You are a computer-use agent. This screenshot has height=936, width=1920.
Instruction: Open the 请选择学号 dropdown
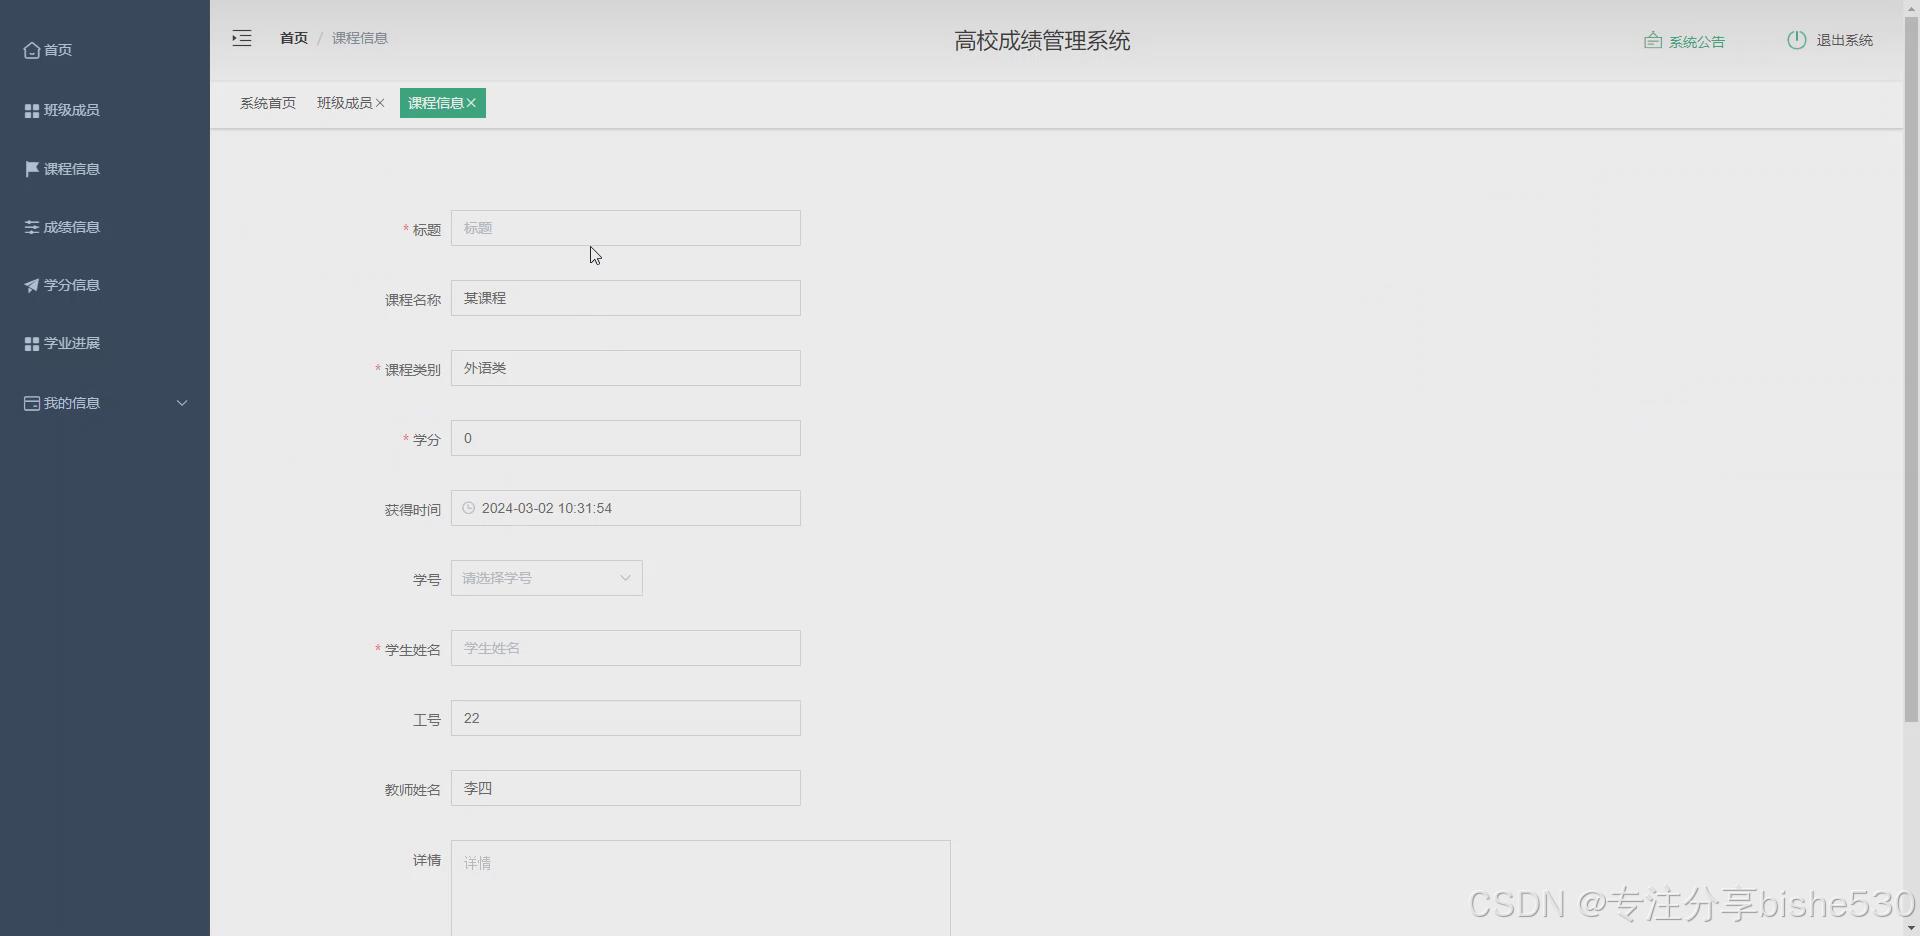[x=547, y=578]
